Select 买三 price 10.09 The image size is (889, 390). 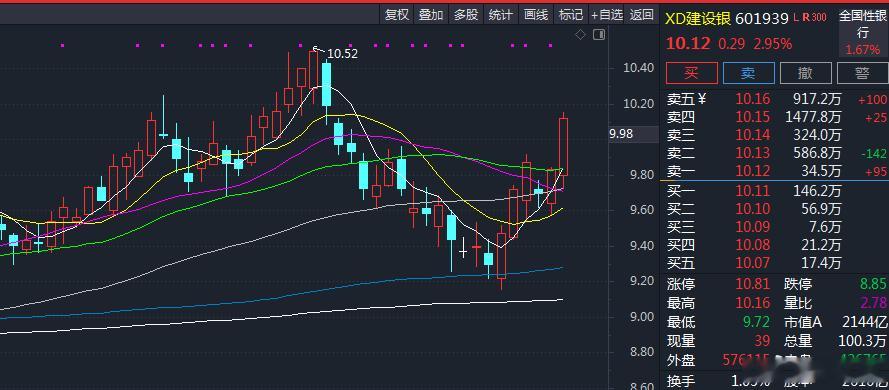point(753,227)
